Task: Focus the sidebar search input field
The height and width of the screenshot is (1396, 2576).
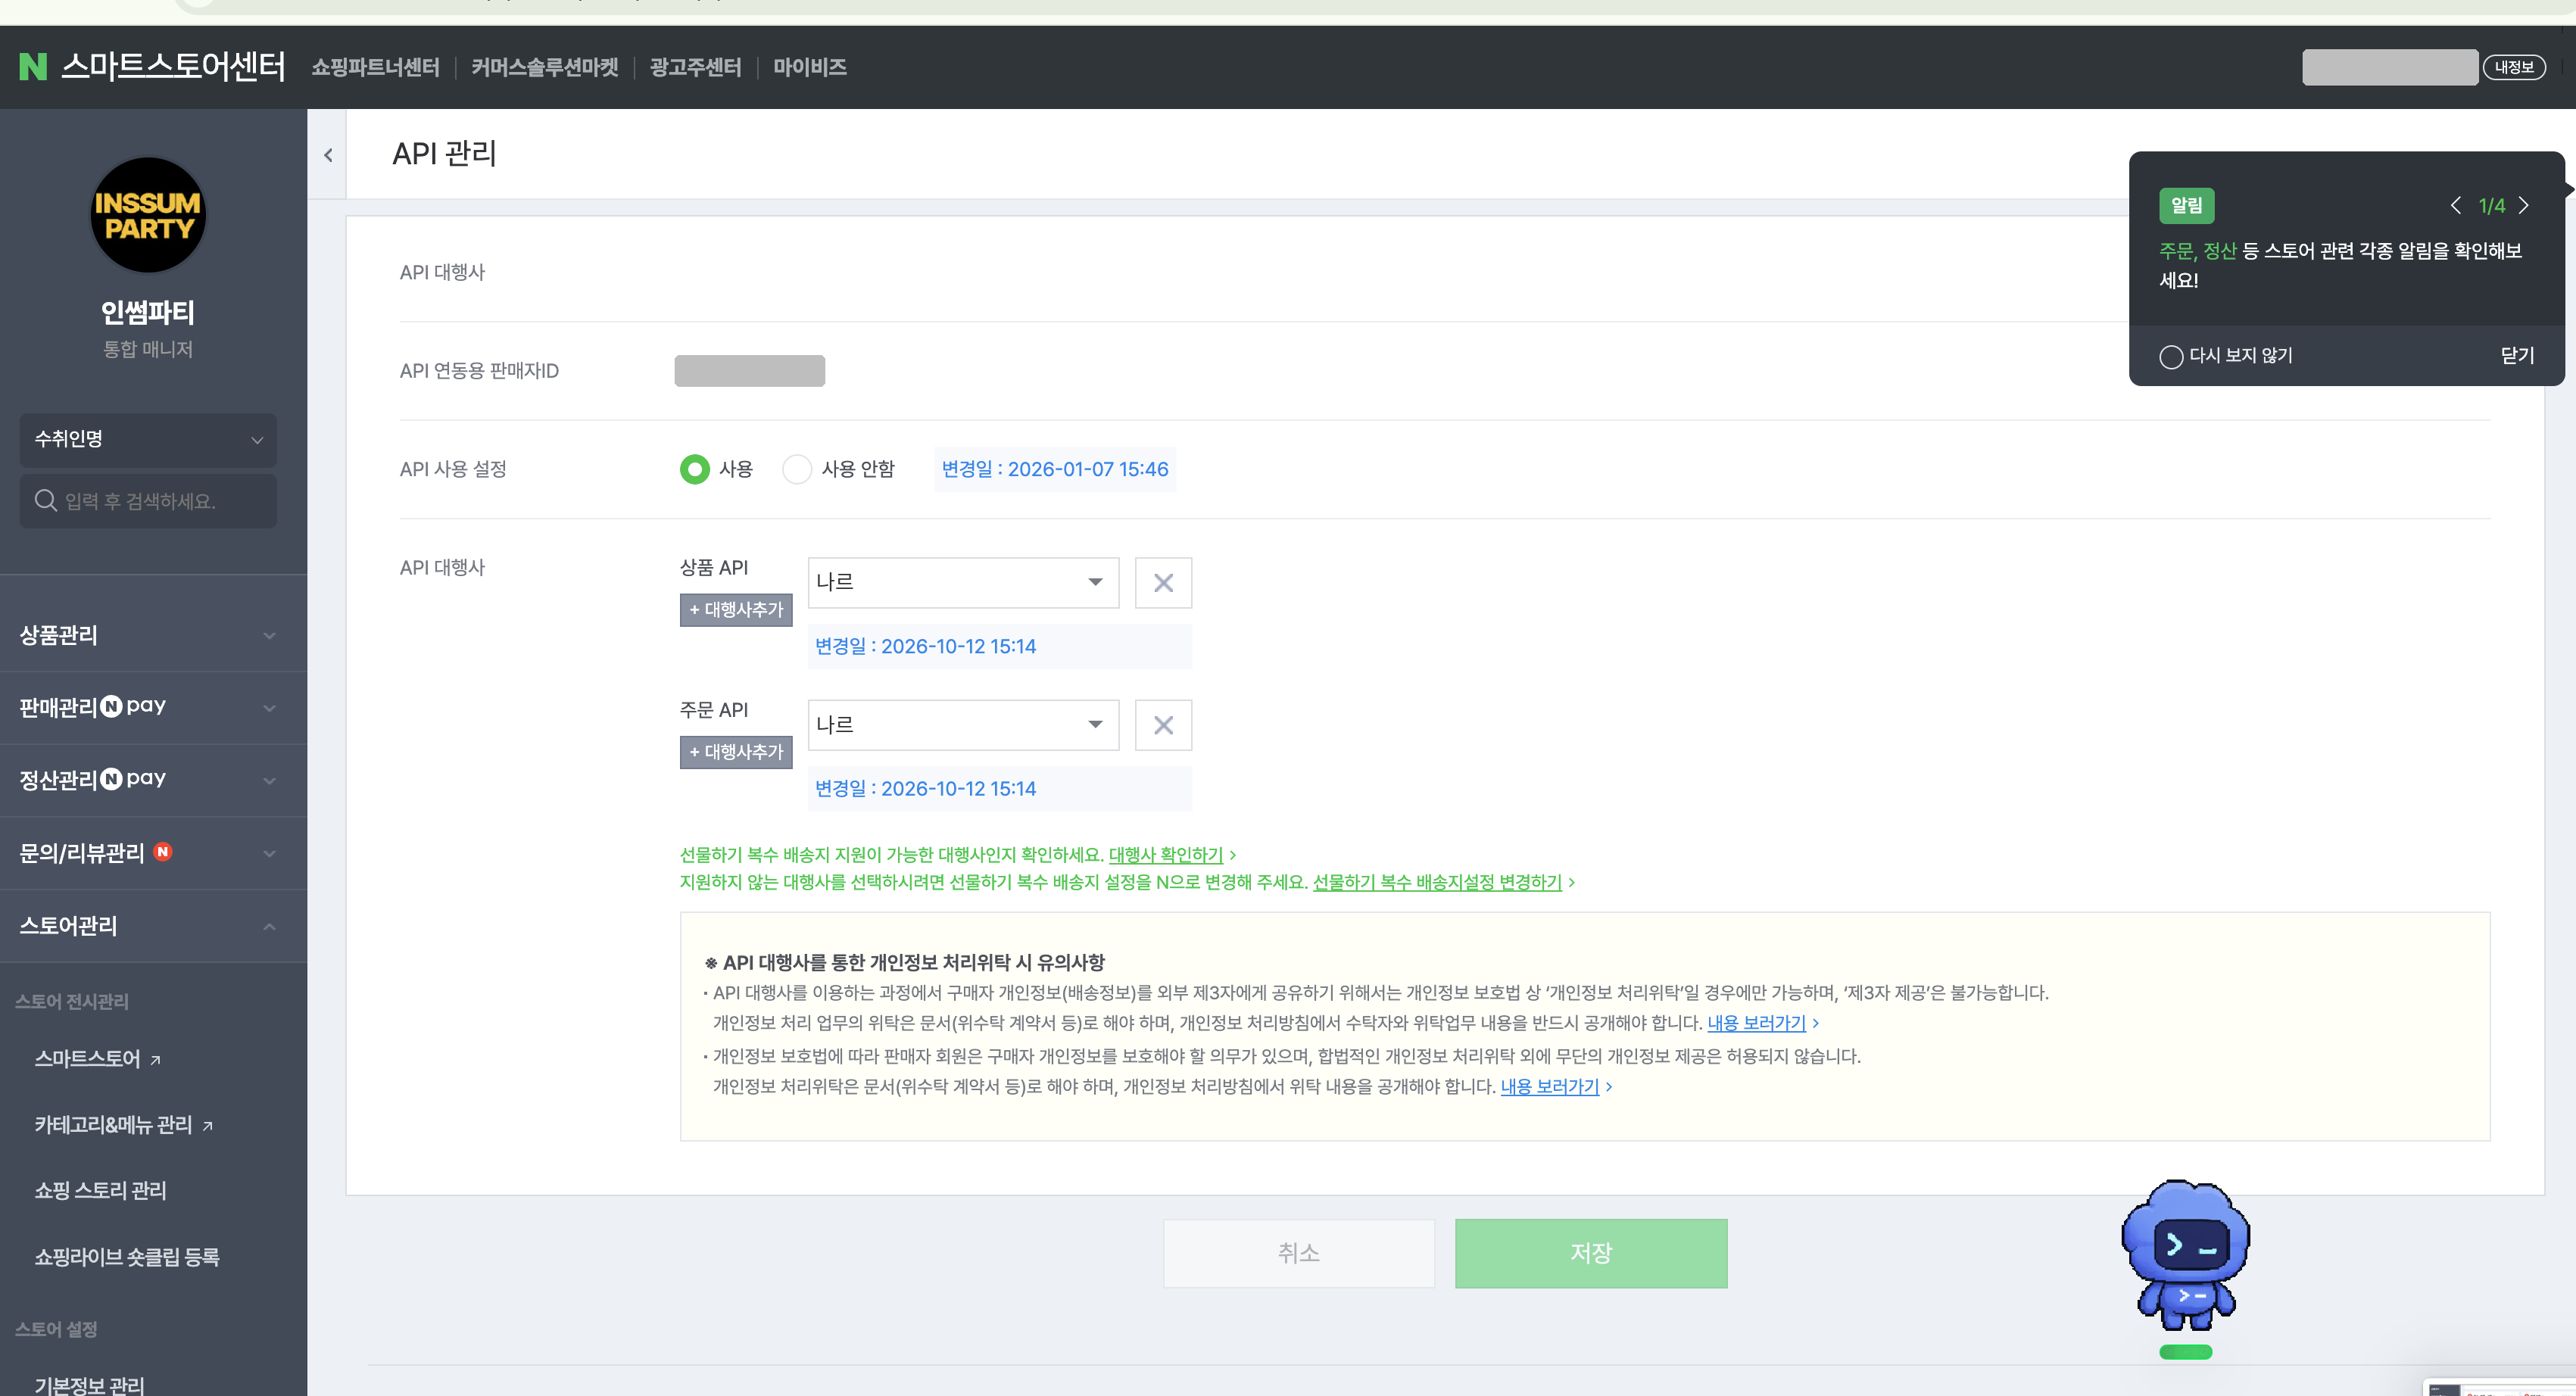Action: (x=148, y=500)
